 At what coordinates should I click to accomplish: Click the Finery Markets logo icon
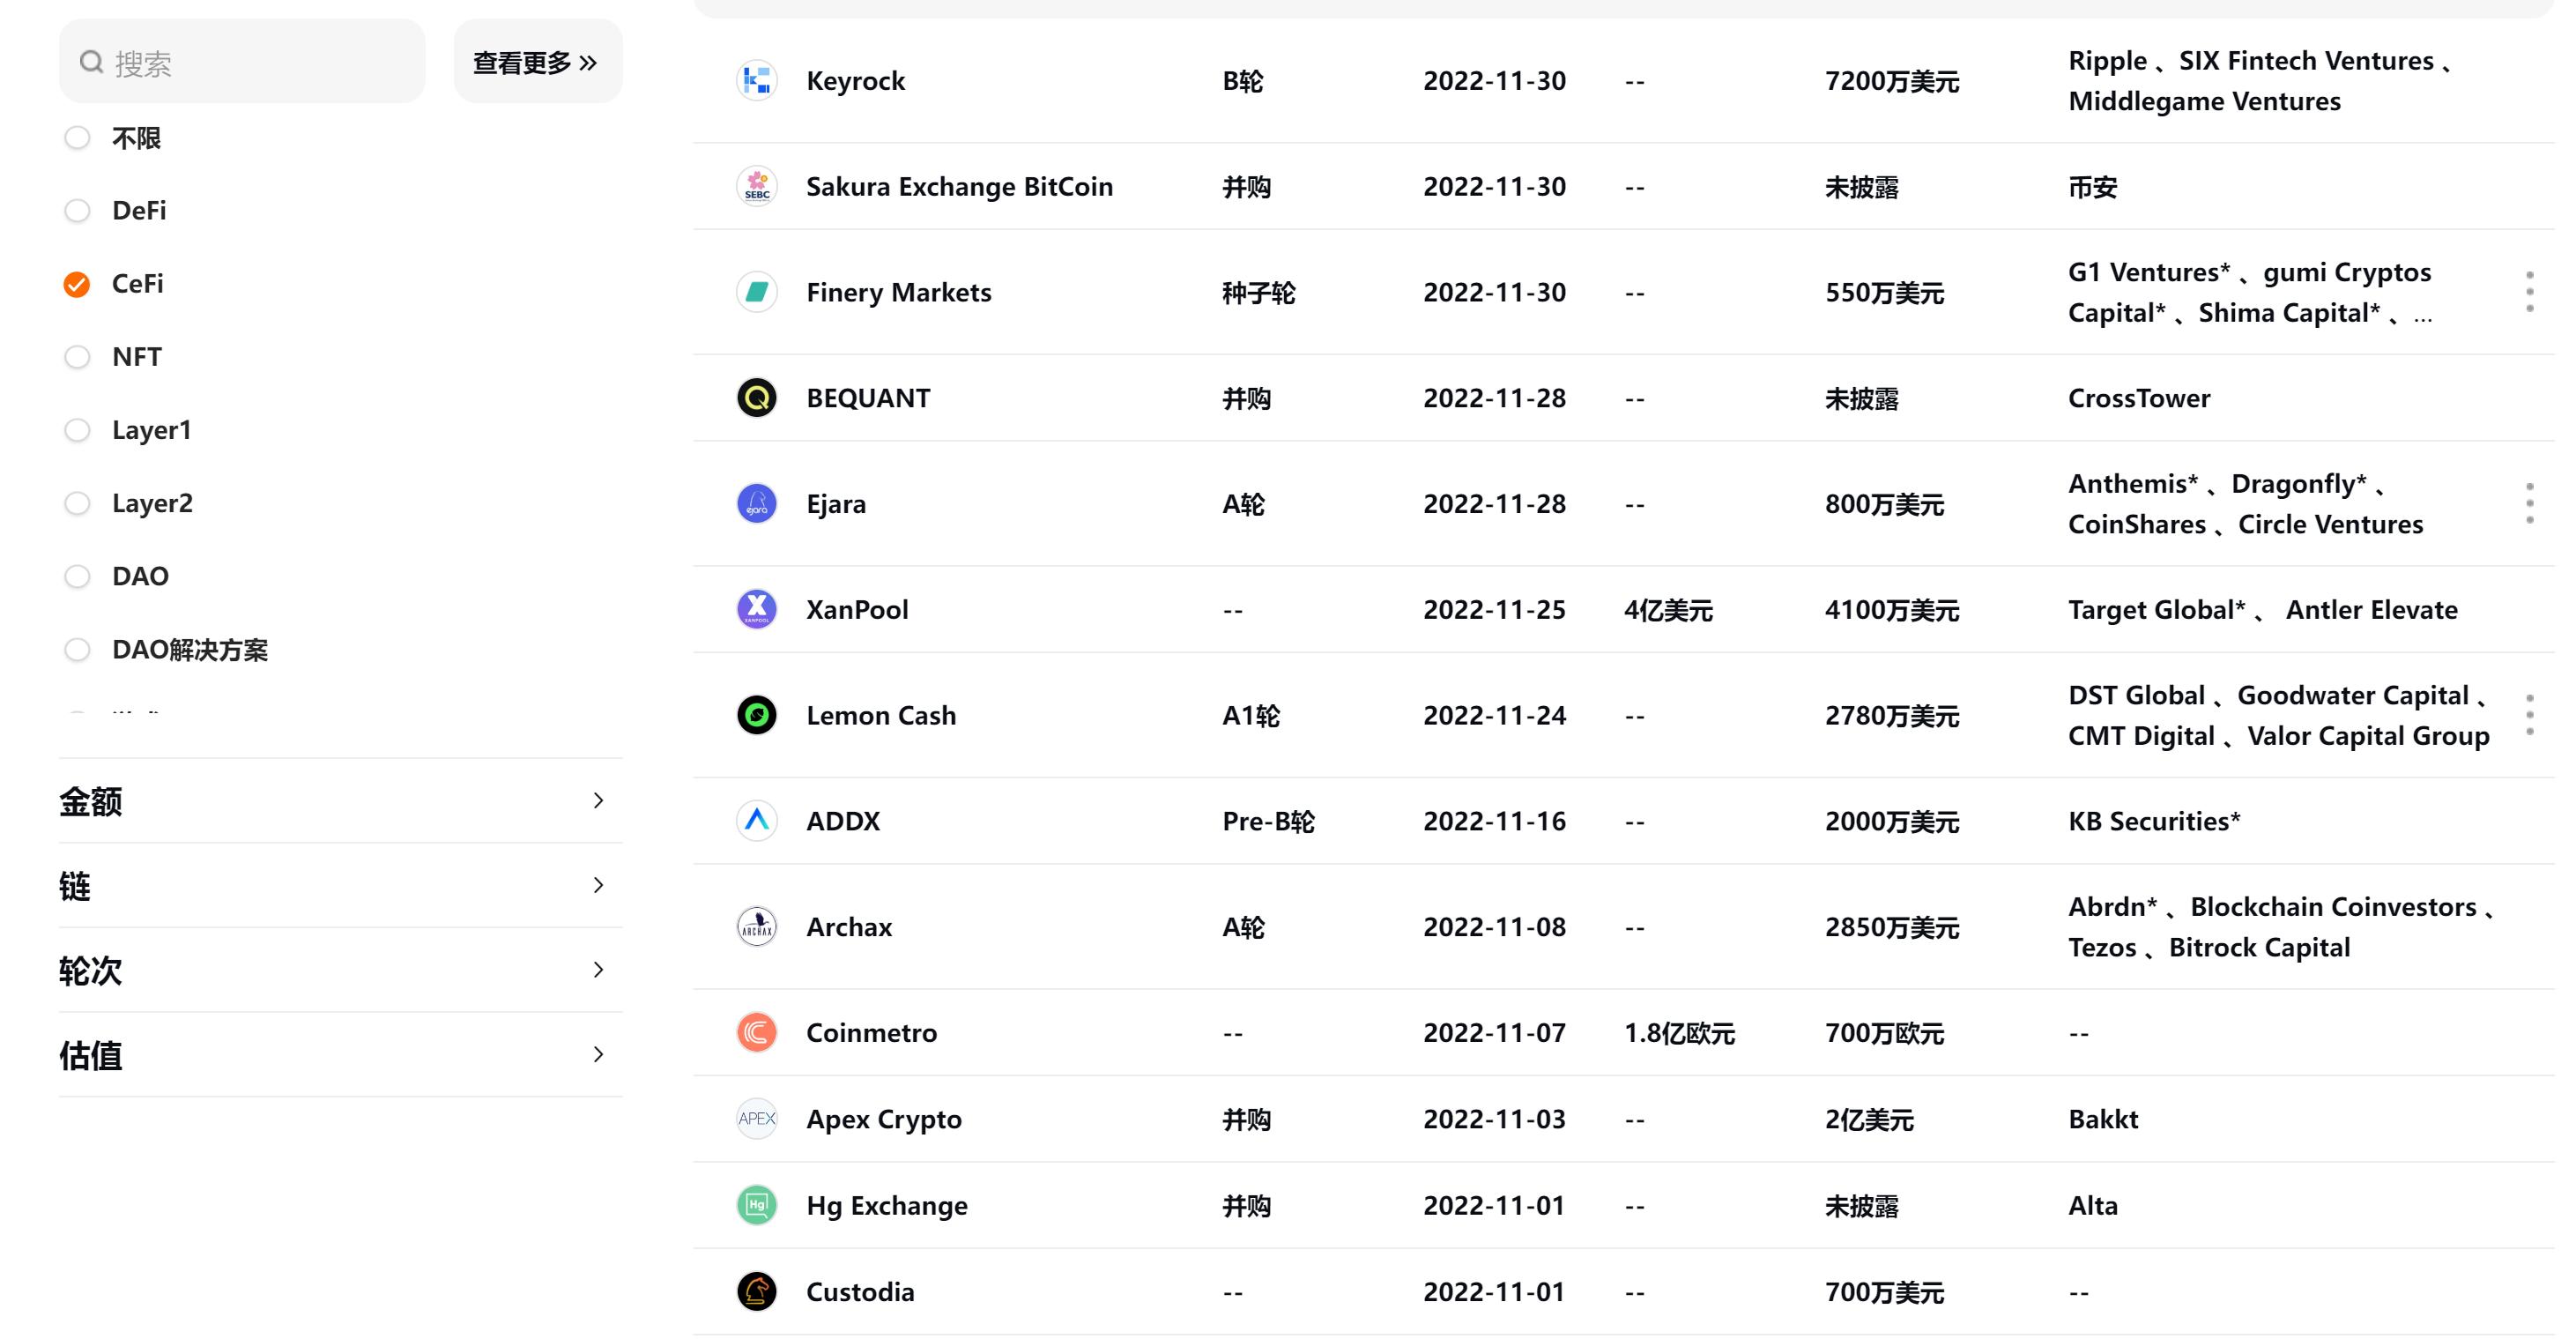point(757,292)
